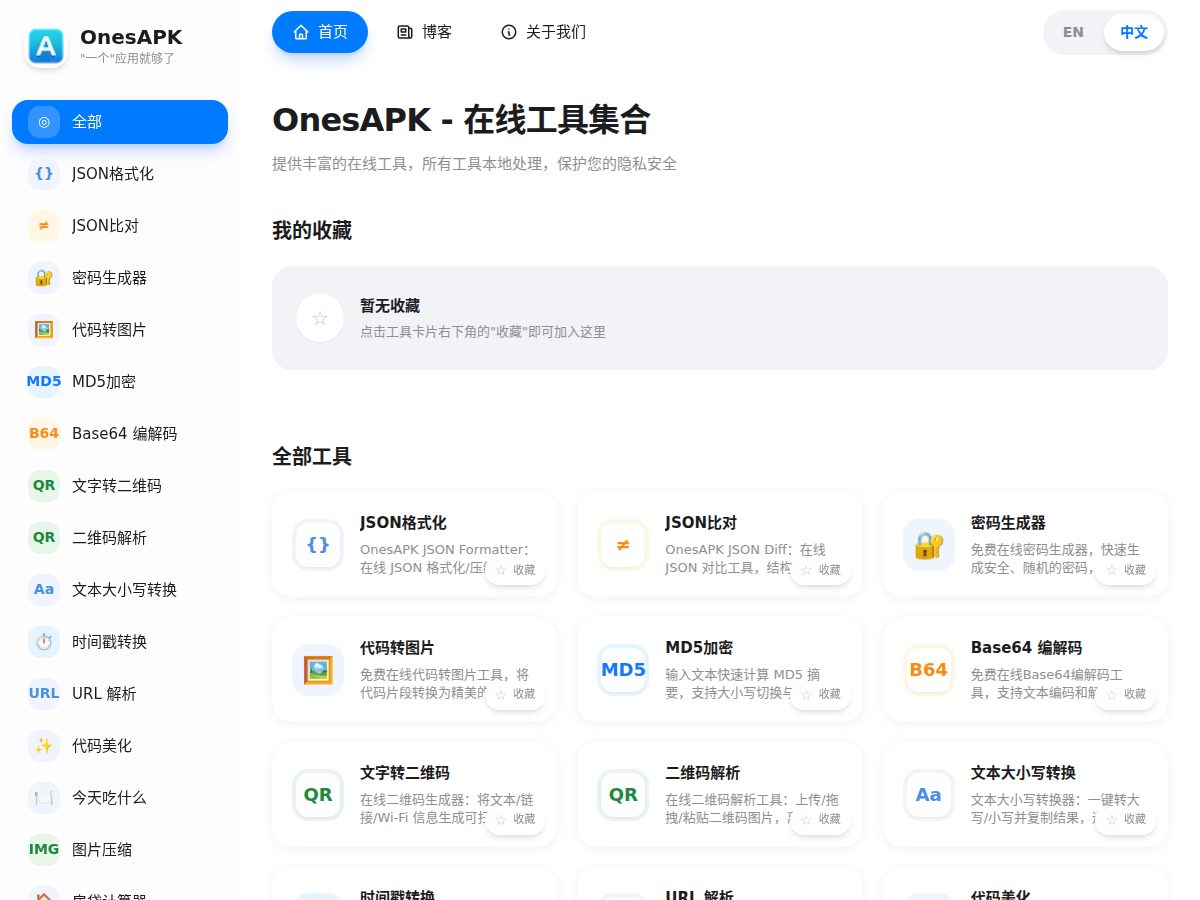Switch language to 中文
Screen dimensions: 1200x900
click(x=1134, y=32)
